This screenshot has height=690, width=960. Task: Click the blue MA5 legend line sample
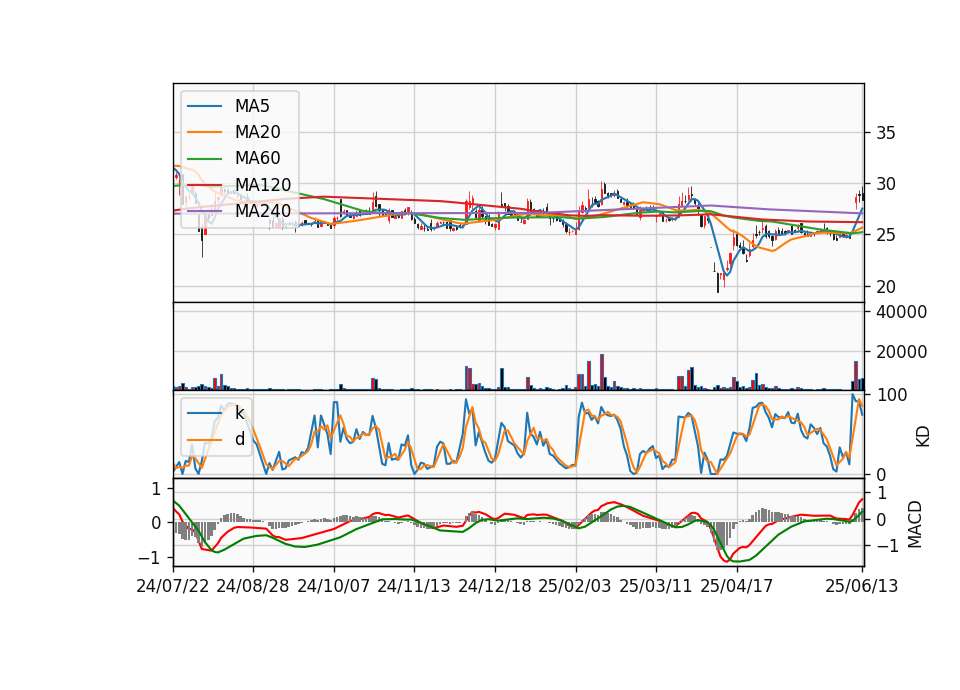click(204, 106)
